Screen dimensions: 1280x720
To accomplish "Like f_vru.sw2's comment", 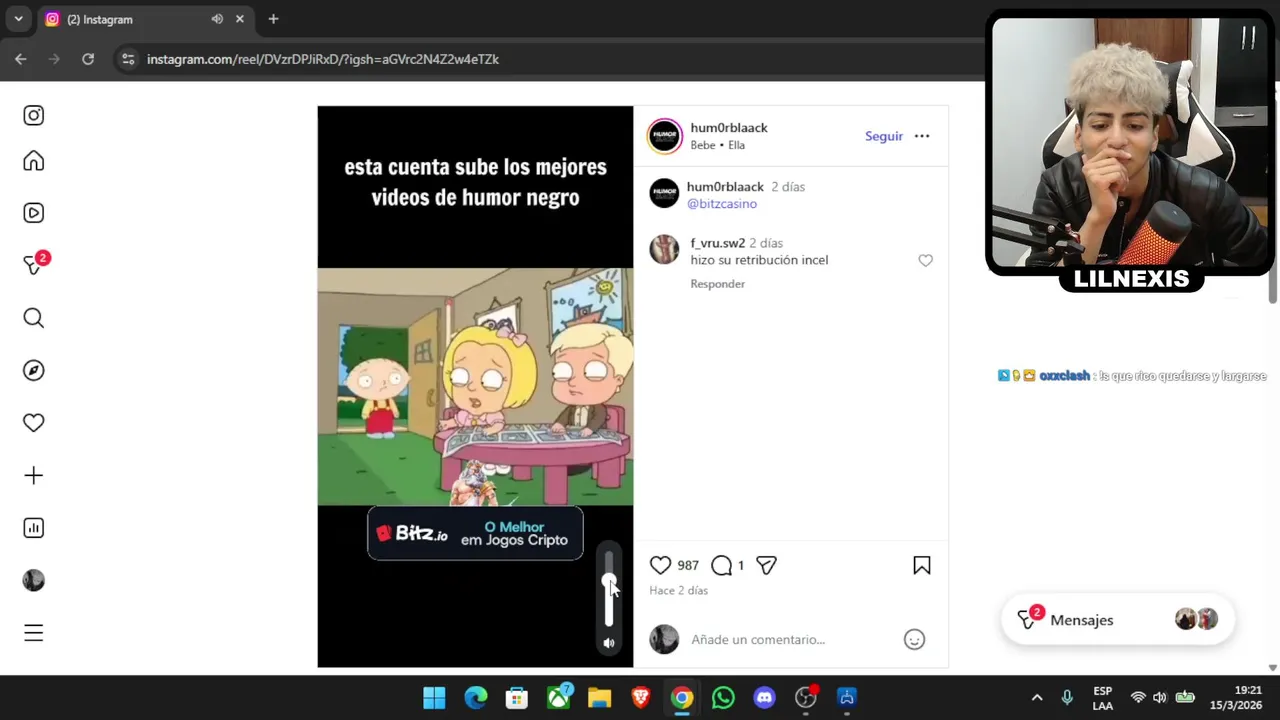I will [x=925, y=260].
